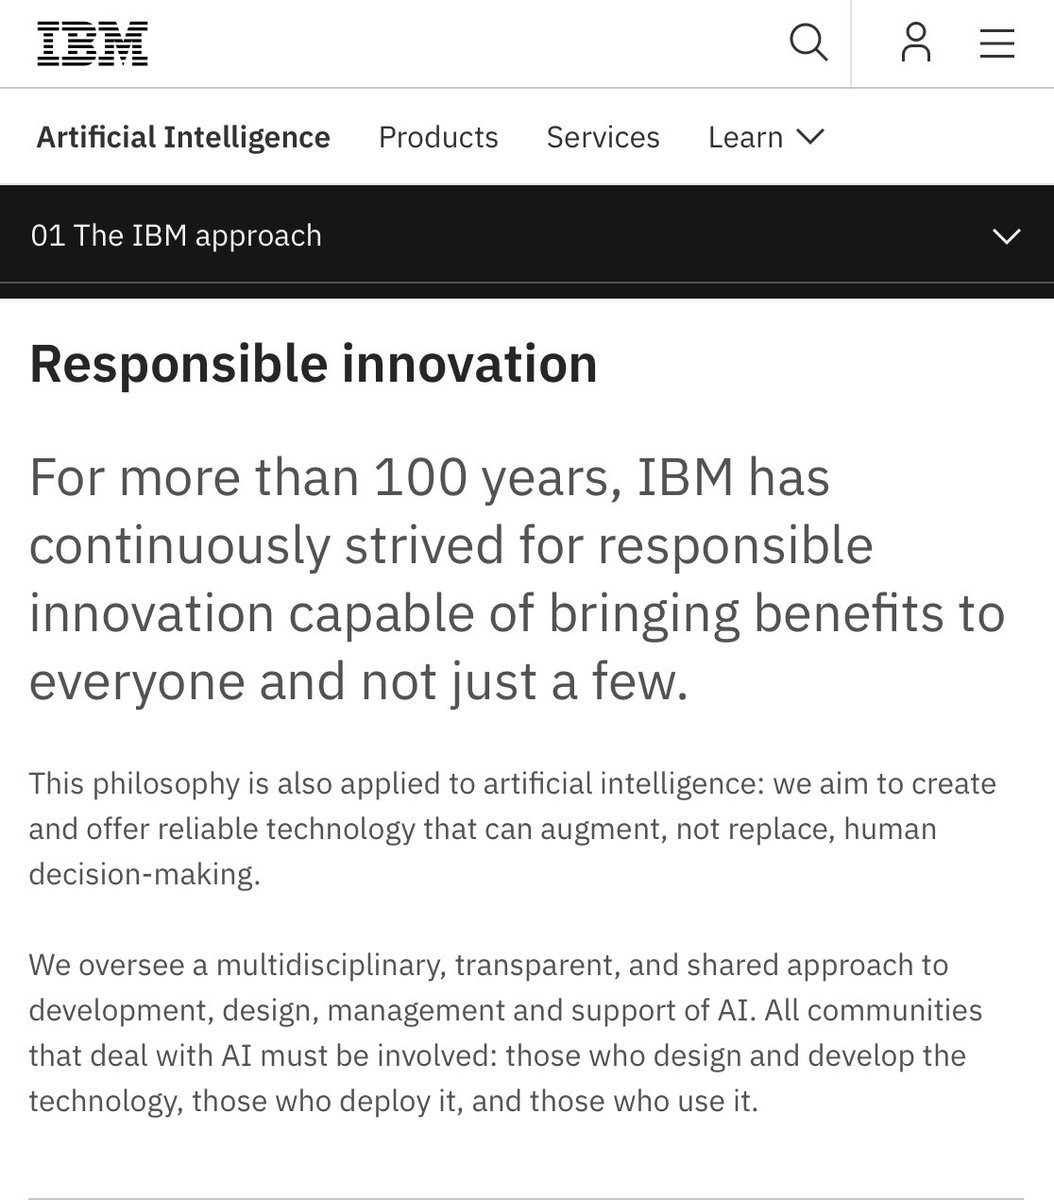
Task: Click the 'For more than 100 years' lead text
Action: coord(517,579)
